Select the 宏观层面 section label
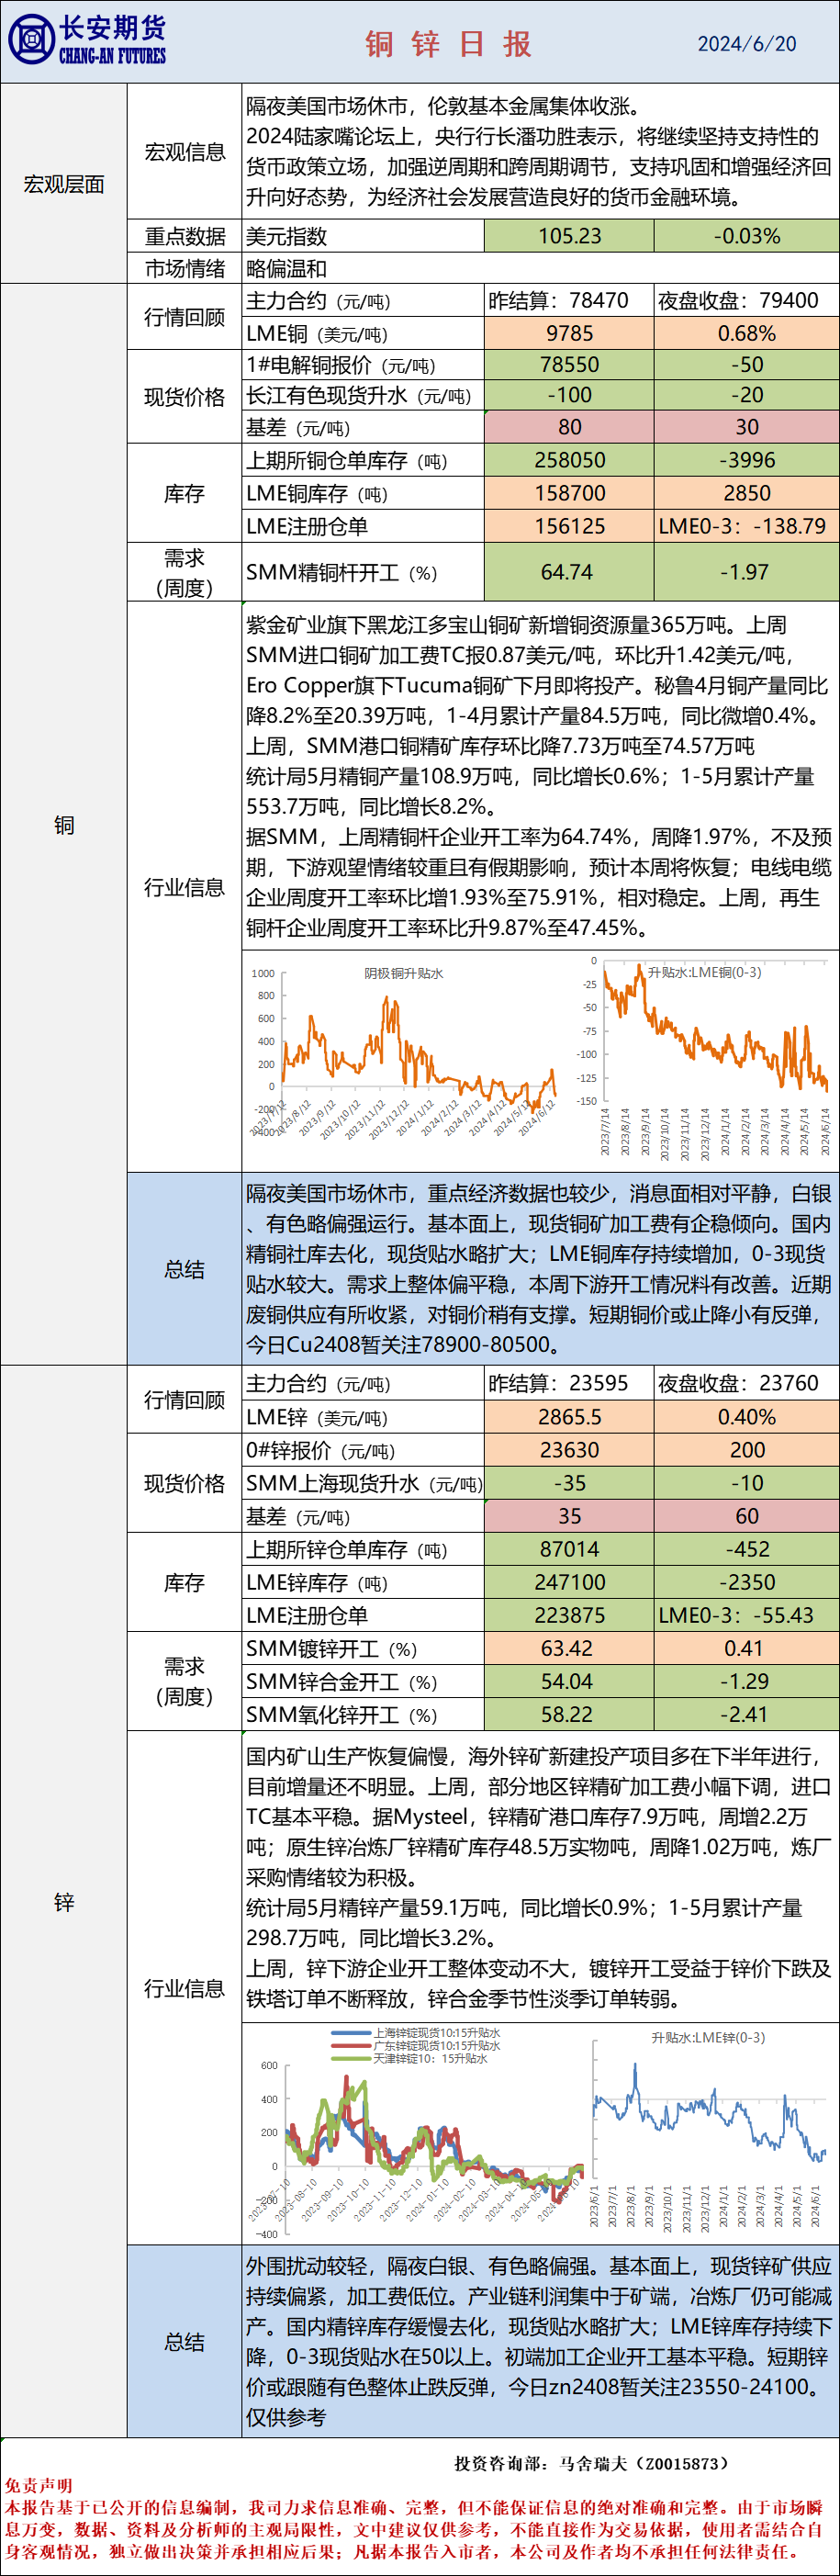Image resolution: width=840 pixels, height=2576 pixels. [x=64, y=184]
